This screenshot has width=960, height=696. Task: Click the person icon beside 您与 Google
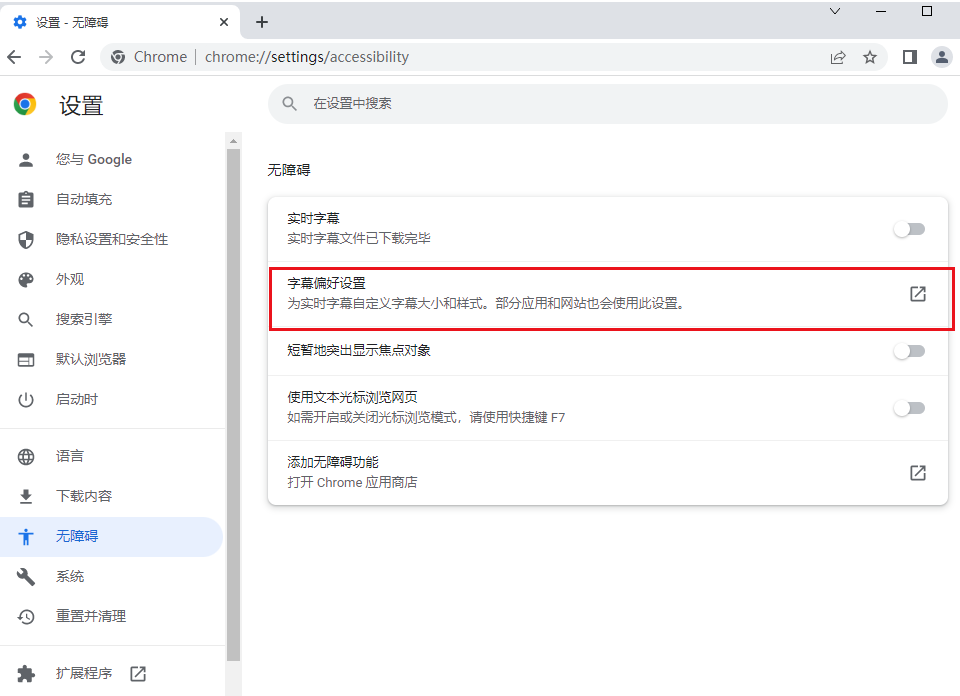point(26,160)
